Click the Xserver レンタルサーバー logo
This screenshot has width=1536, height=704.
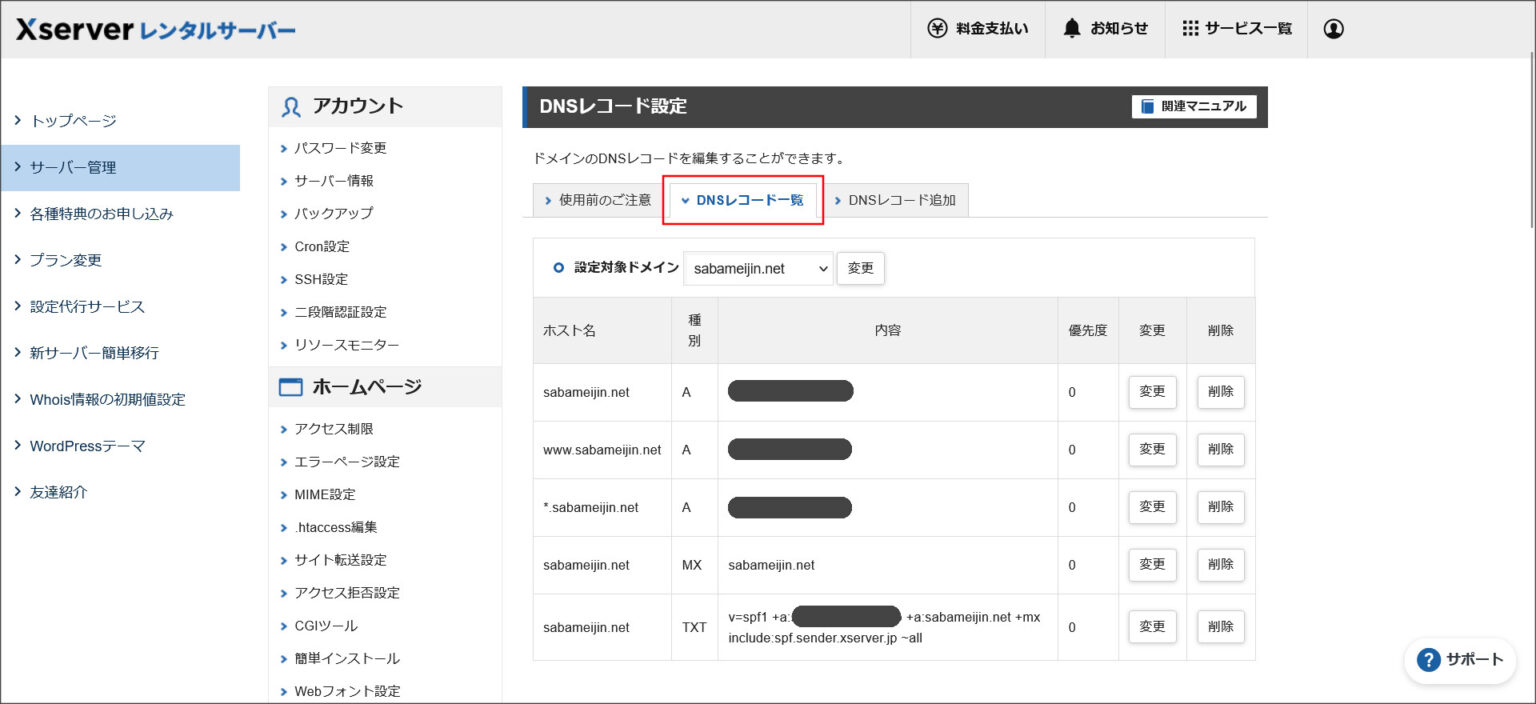pyautogui.click(x=156, y=30)
